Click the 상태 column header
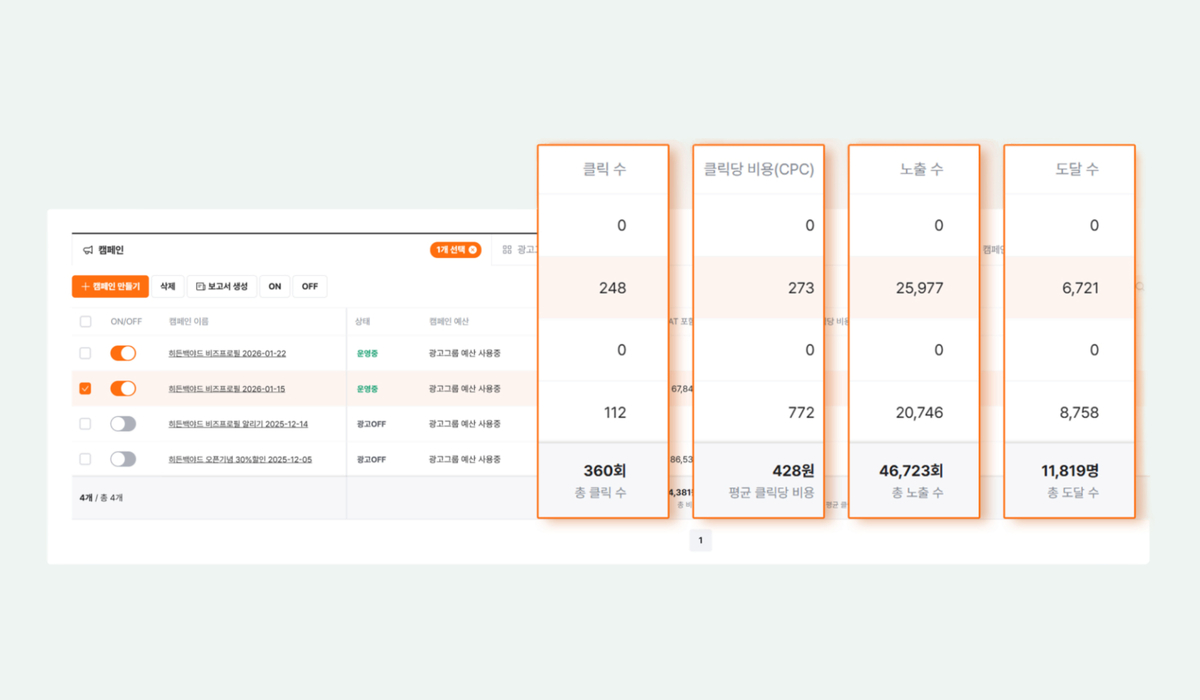 pos(363,321)
